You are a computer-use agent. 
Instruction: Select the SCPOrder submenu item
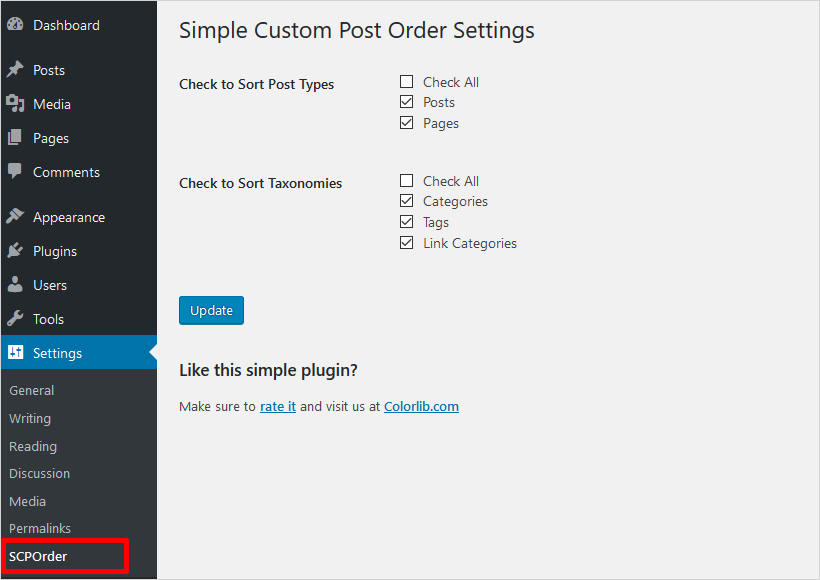[x=38, y=556]
